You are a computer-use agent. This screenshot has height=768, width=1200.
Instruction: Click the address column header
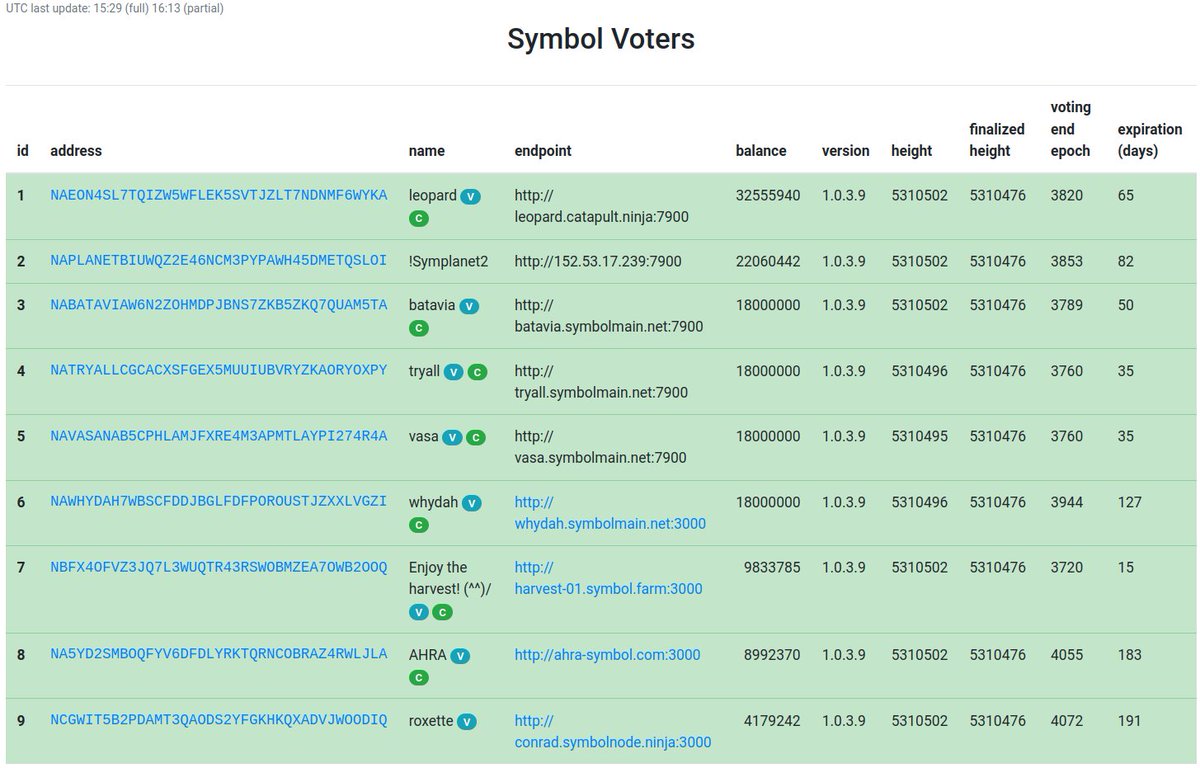76,151
